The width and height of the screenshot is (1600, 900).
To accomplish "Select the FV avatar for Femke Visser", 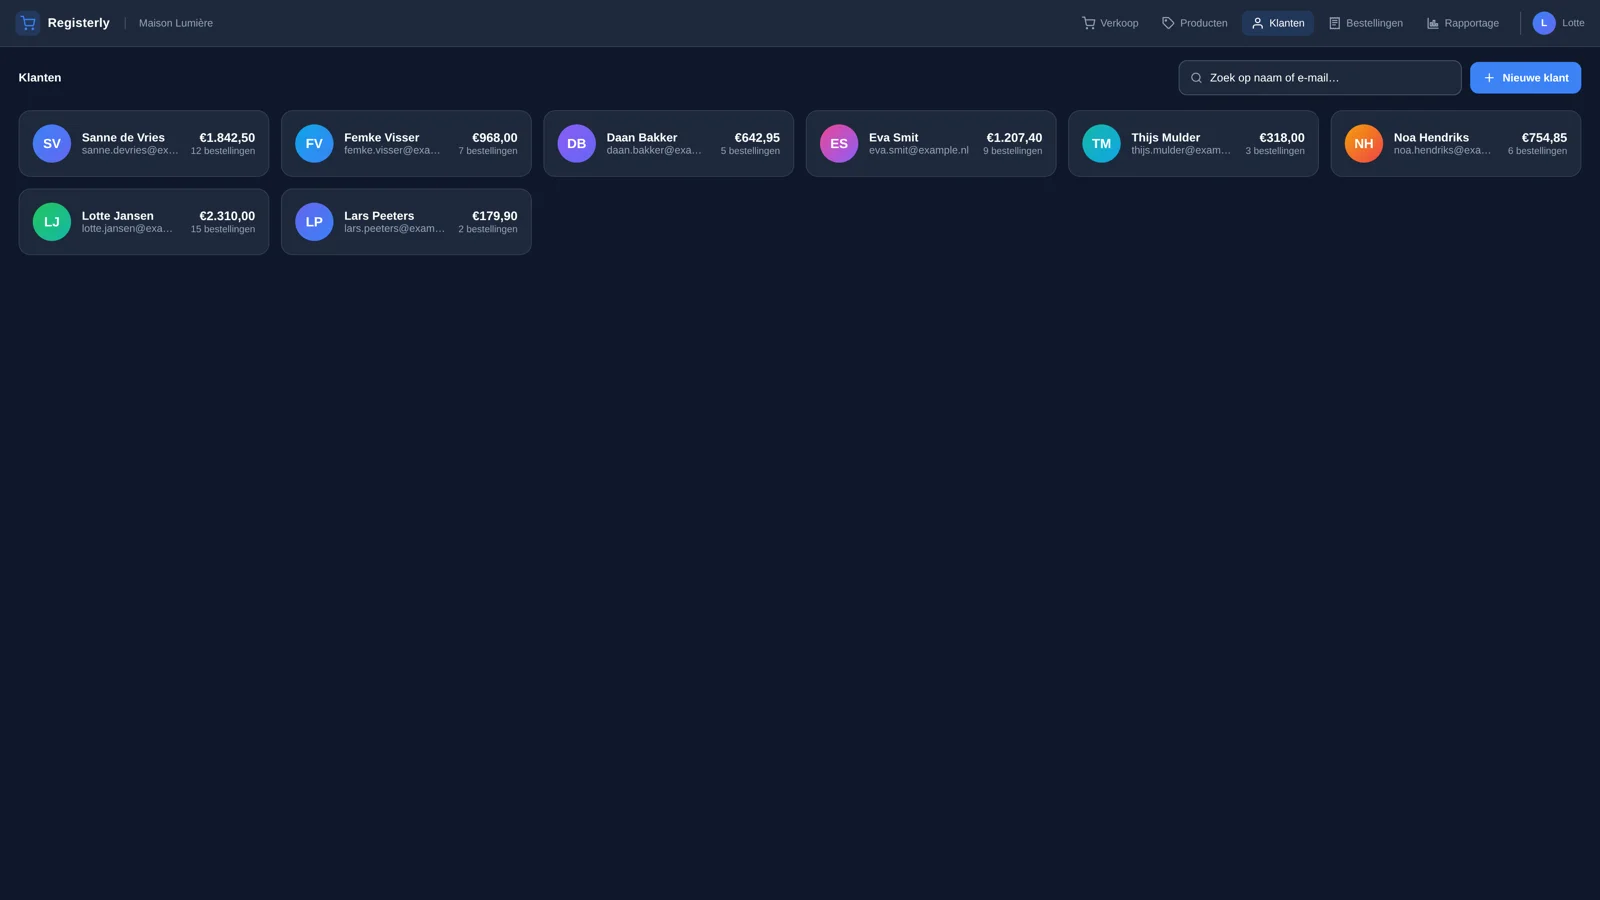I will [314, 144].
